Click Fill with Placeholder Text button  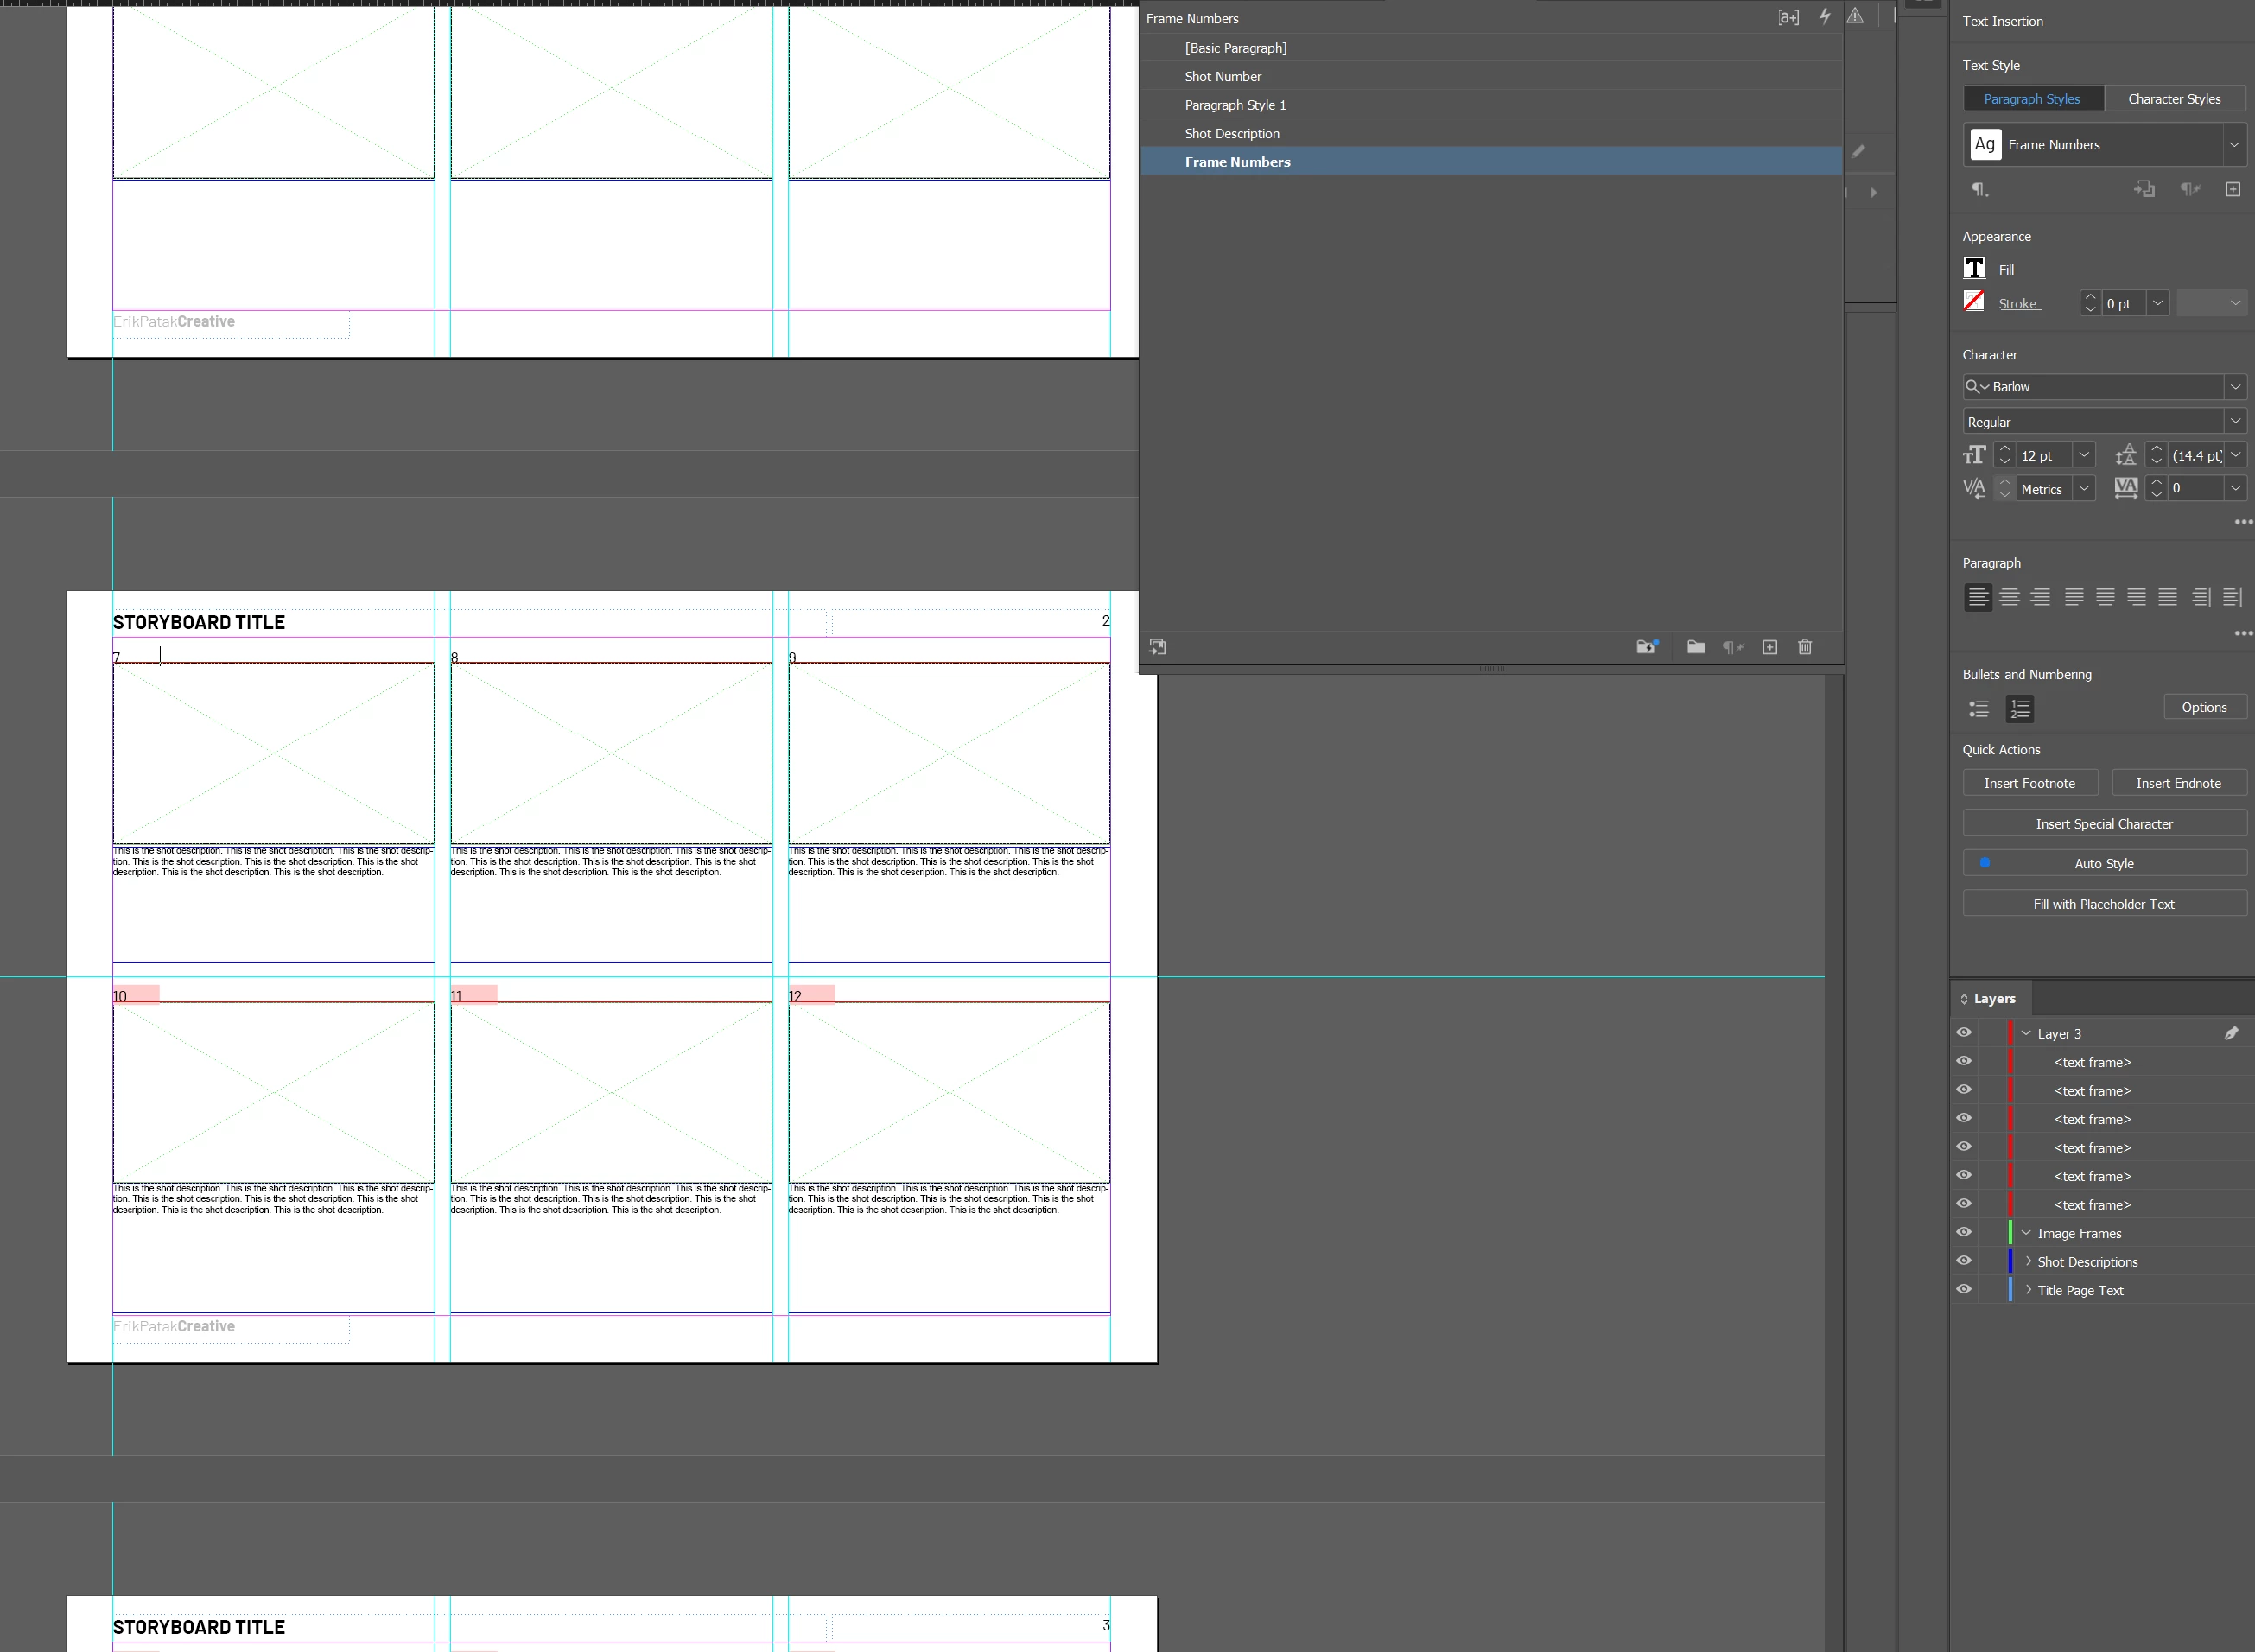pyautogui.click(x=2103, y=904)
